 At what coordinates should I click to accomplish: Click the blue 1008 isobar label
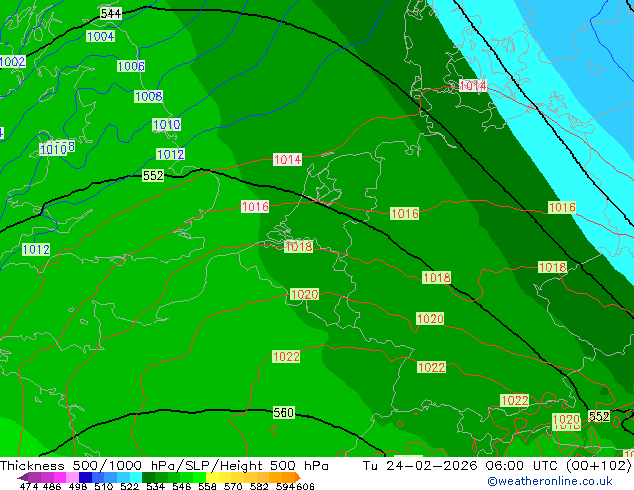click(148, 96)
